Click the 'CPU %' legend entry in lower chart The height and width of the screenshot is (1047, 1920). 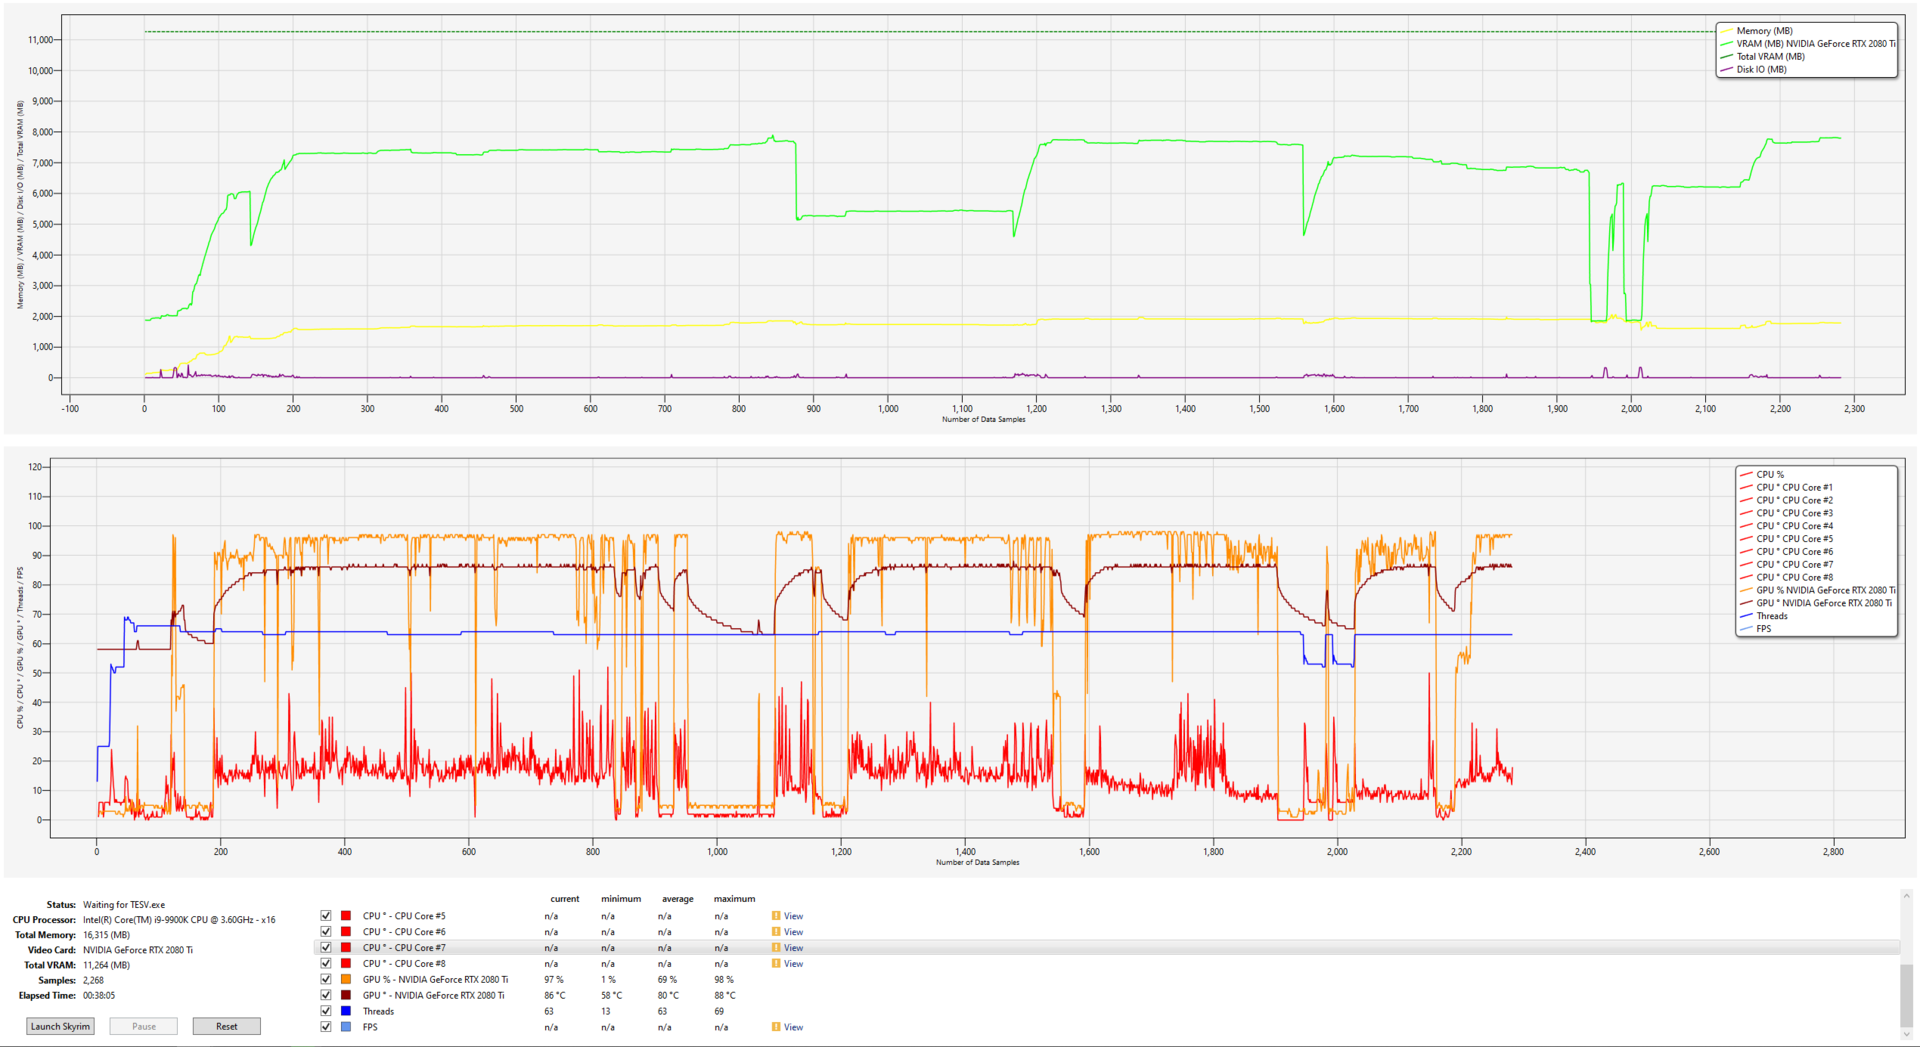[1770, 475]
